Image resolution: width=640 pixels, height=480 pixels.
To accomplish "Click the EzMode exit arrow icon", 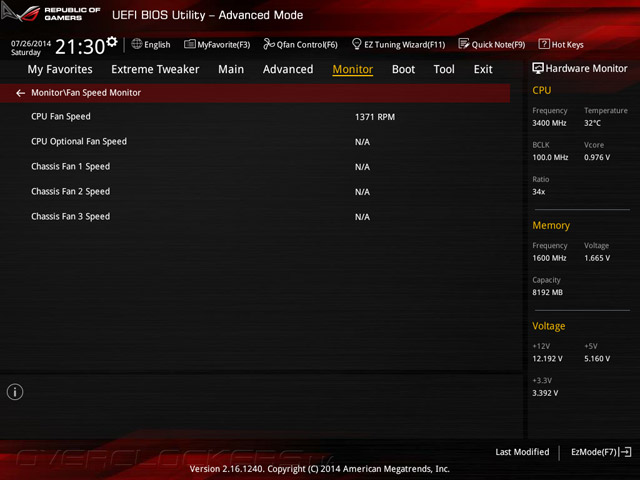I will pyautogui.click(x=625, y=452).
